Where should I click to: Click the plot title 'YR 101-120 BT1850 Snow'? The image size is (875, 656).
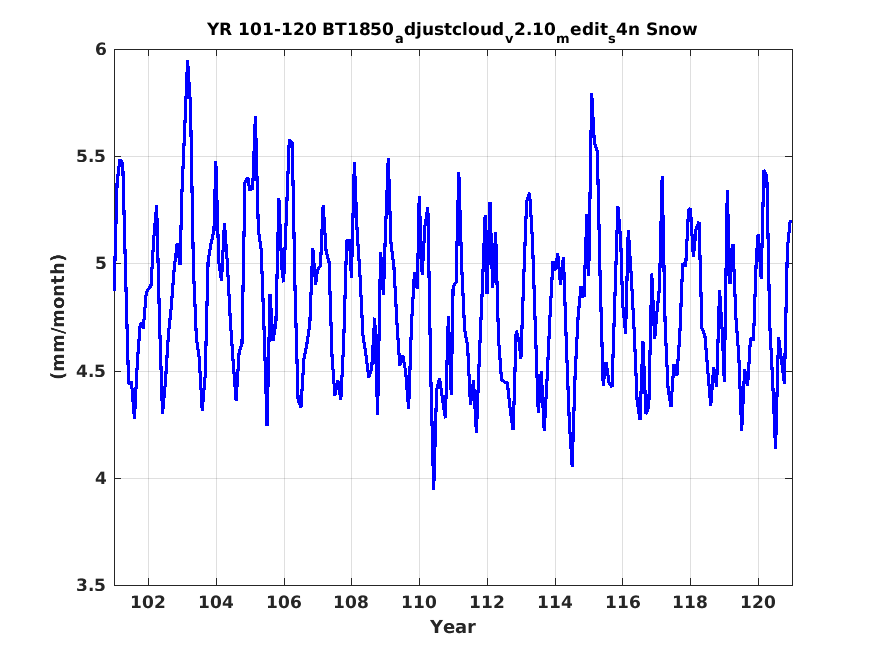(451, 30)
